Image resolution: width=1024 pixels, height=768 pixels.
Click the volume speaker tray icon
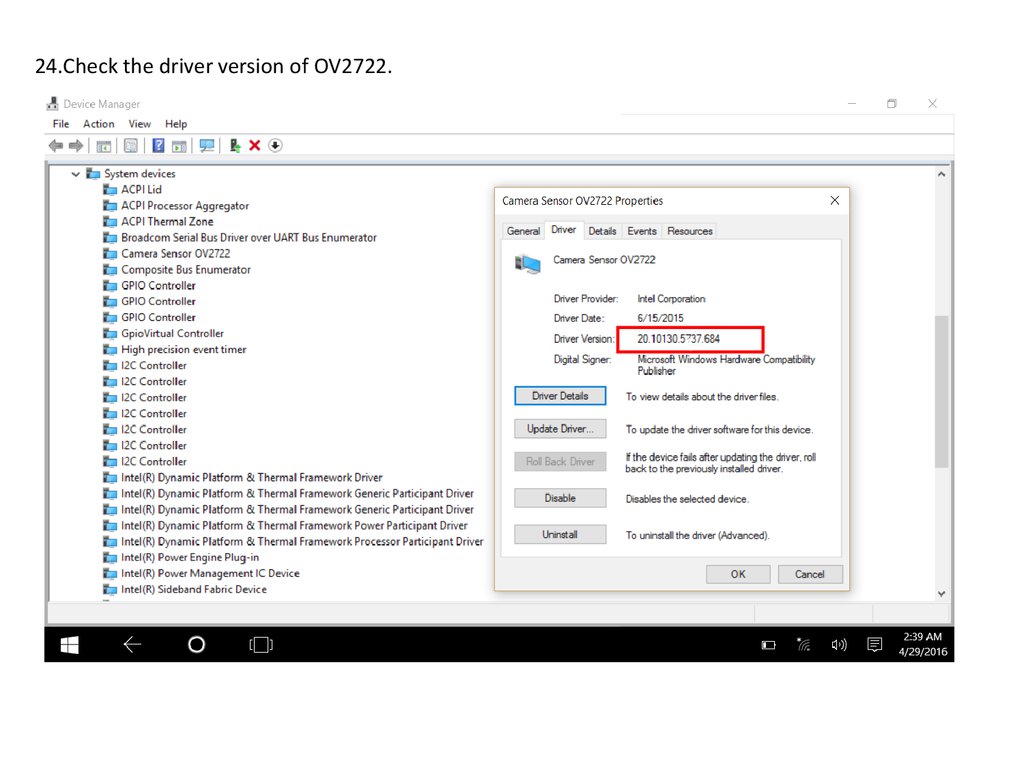point(839,645)
